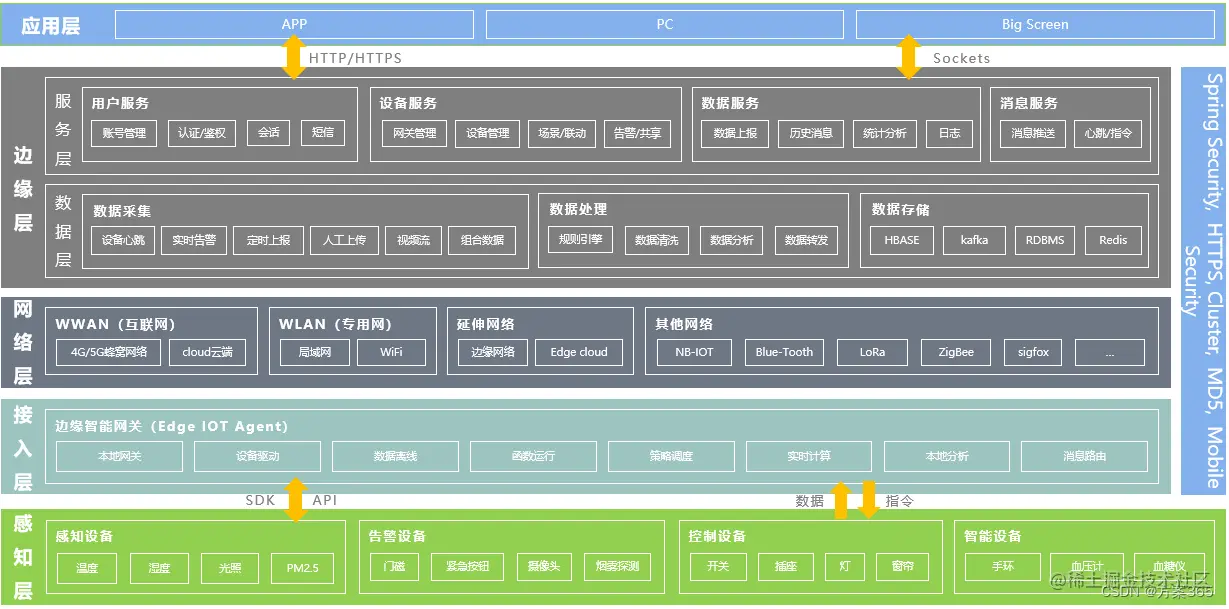Click the Sockets arrow above Big Screen
This screenshot has height=609, width=1229.
[908, 57]
